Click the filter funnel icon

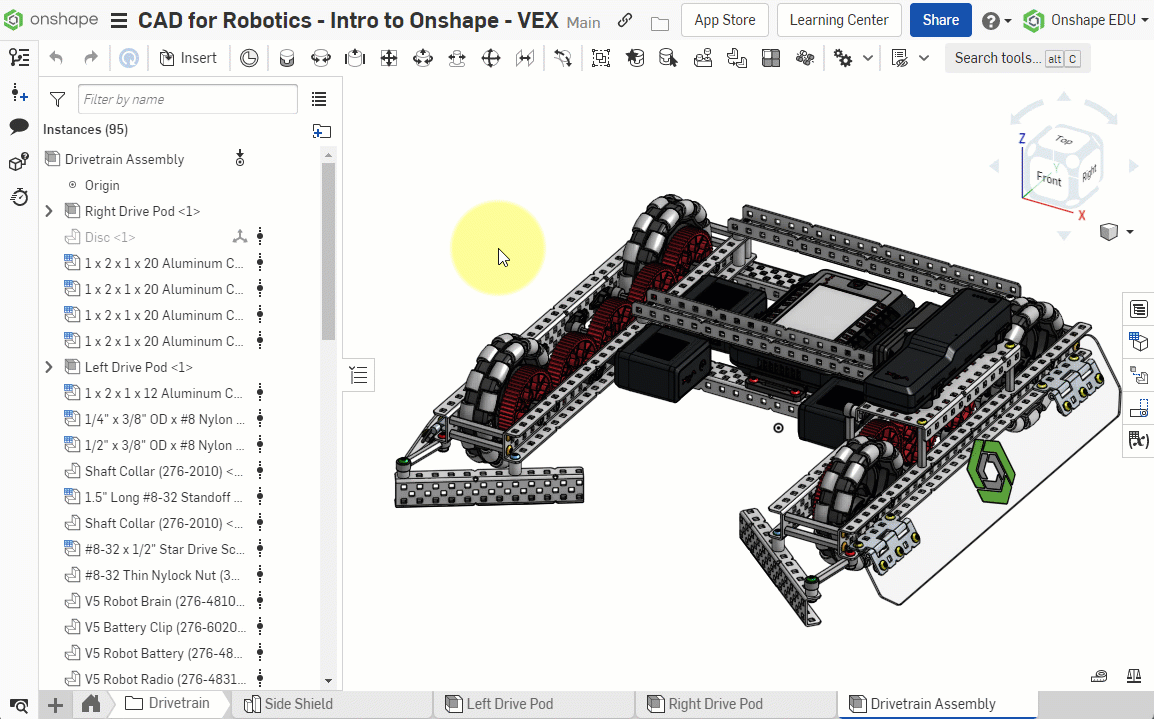pos(58,99)
